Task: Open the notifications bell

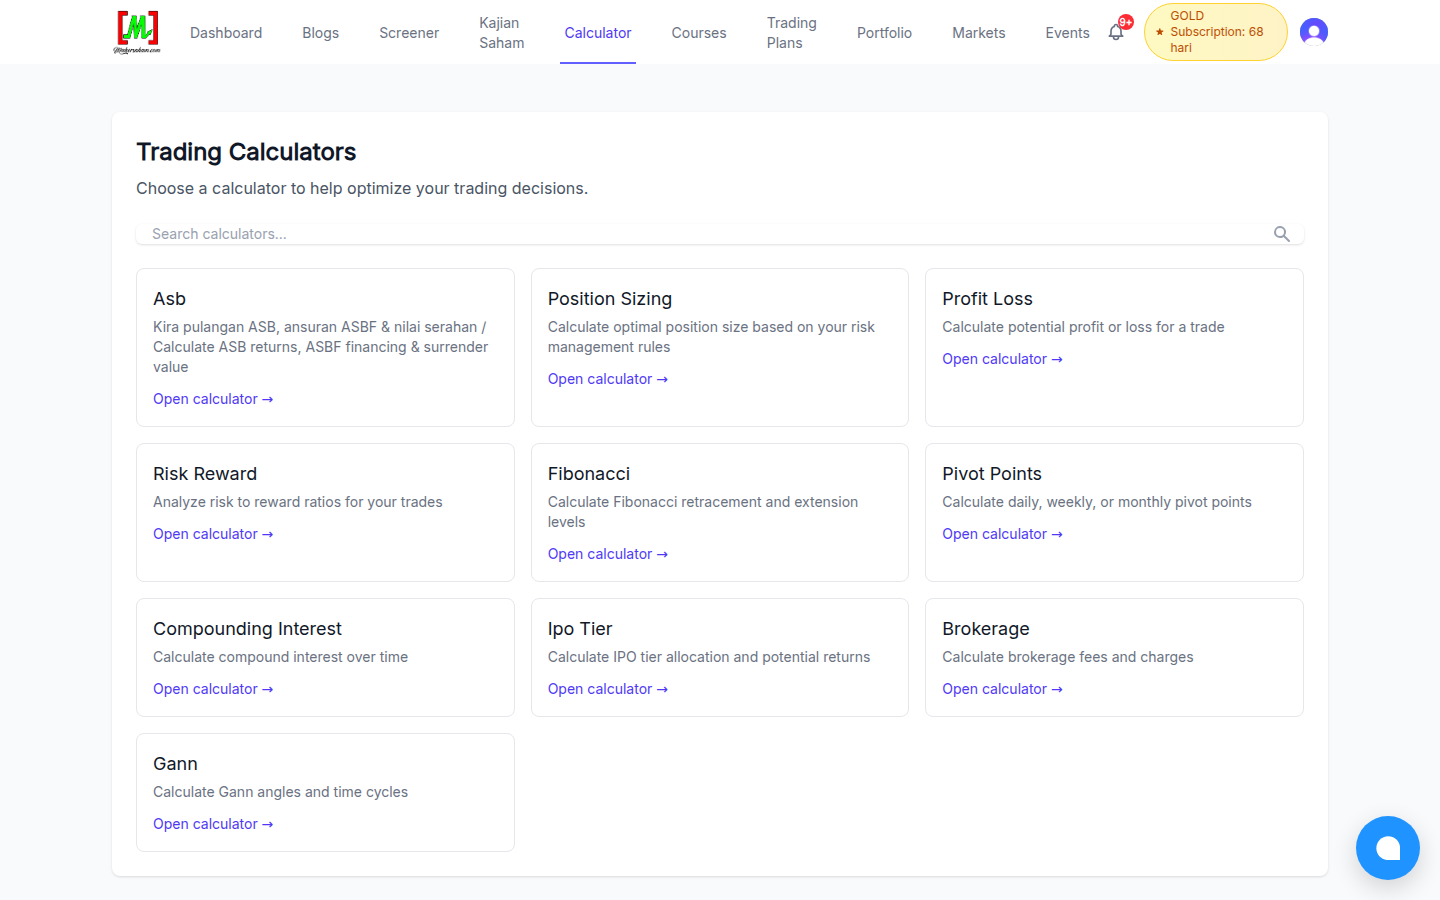Action: click(1116, 33)
